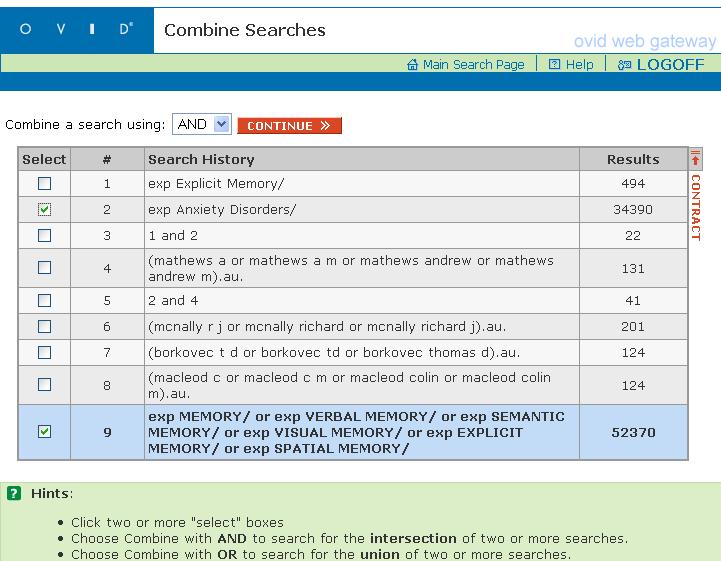The height and width of the screenshot is (561, 721).
Task: Click the 'exp Explicit Memory/' search text
Action: click(x=216, y=183)
